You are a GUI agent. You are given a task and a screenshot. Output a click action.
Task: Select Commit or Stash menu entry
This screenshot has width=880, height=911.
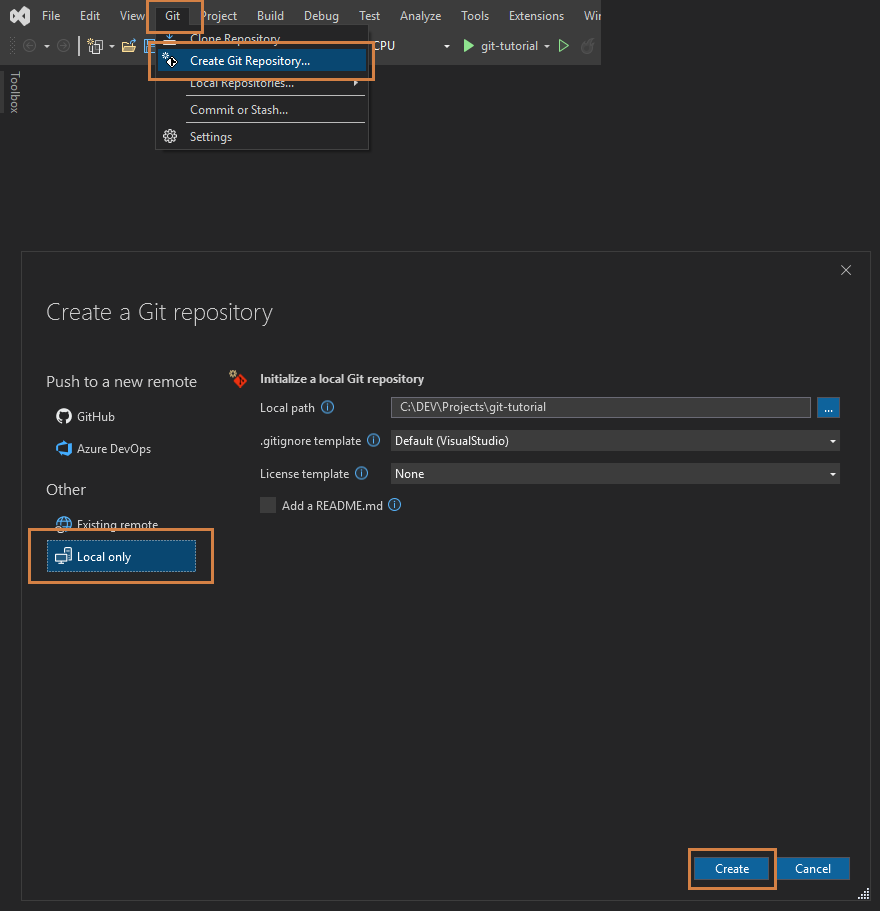[239, 110]
